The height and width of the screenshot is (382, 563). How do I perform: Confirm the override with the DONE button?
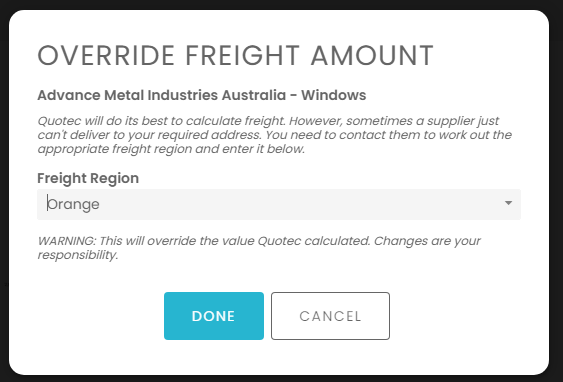pos(214,316)
